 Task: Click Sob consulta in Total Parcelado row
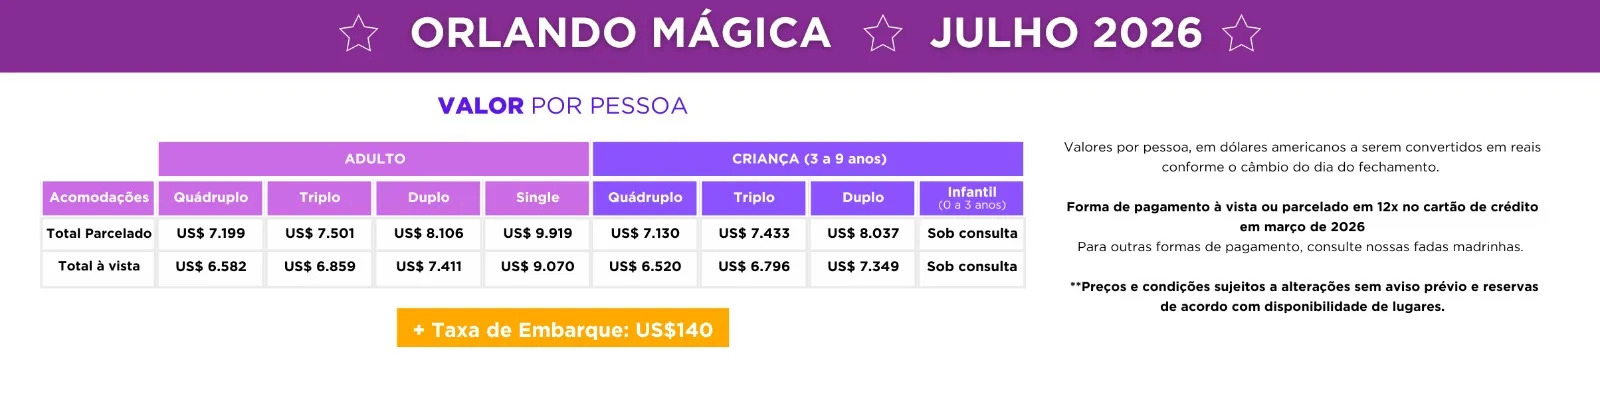pos(971,234)
